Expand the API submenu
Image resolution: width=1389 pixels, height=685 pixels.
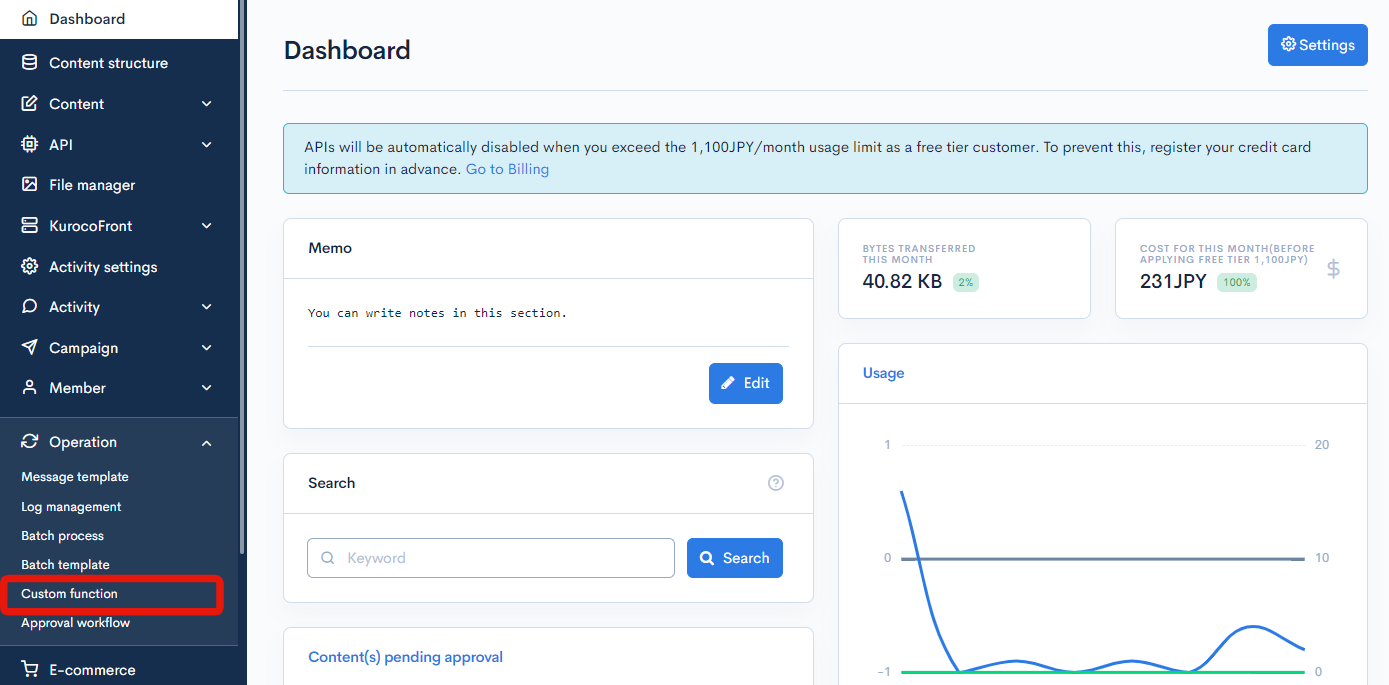[207, 144]
